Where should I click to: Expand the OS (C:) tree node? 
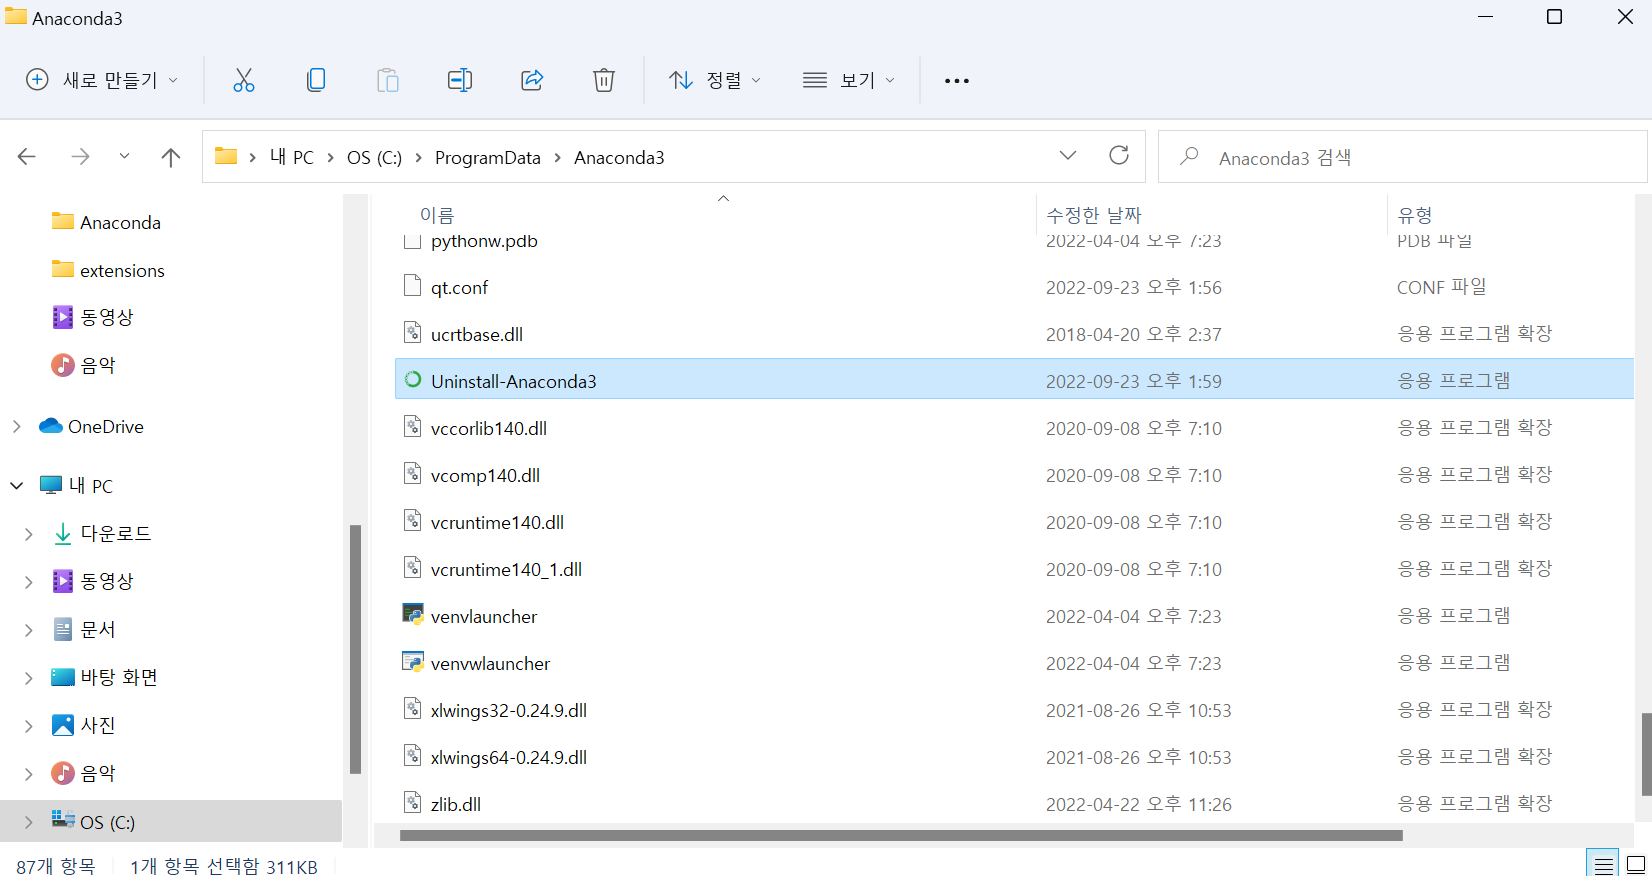coord(28,822)
